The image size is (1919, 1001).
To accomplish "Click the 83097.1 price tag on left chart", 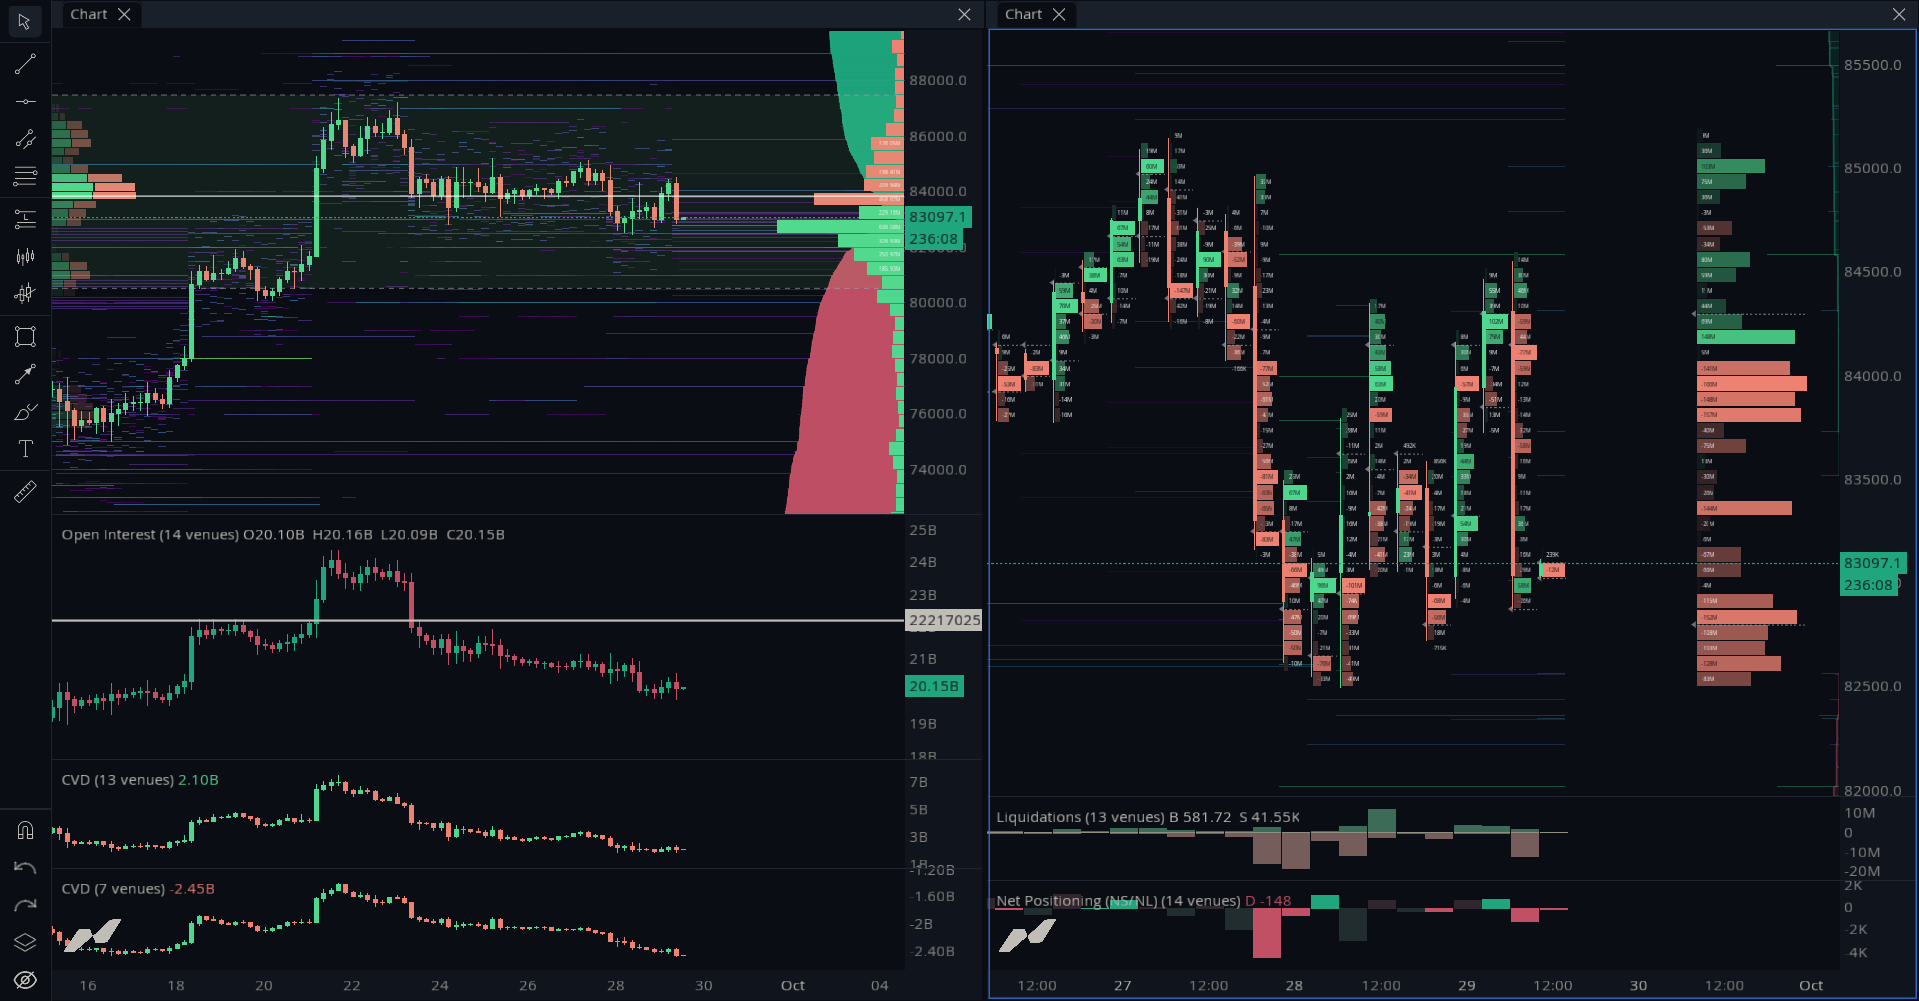I will click(938, 217).
